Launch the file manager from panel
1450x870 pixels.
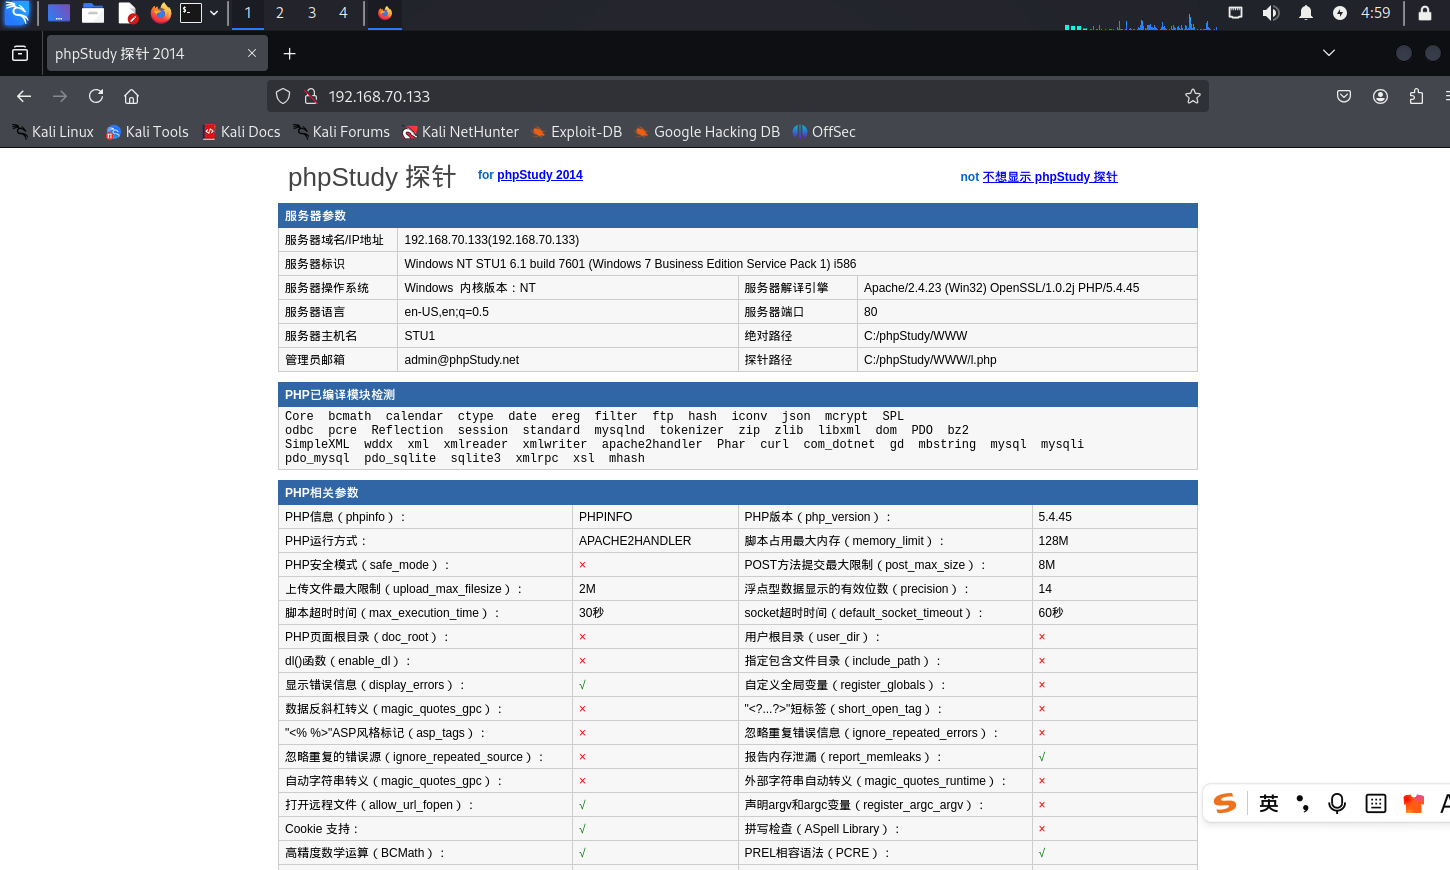coord(93,13)
